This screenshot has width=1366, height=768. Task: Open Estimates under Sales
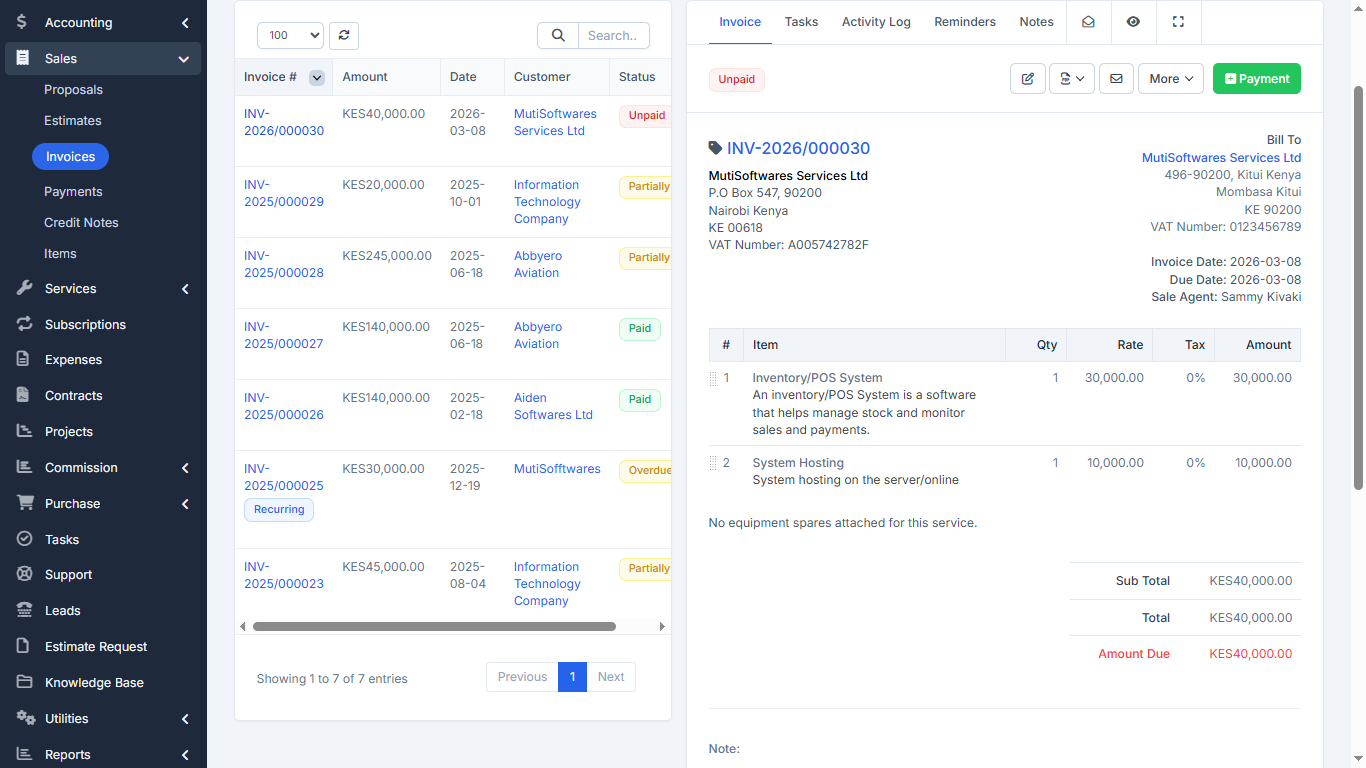(73, 120)
